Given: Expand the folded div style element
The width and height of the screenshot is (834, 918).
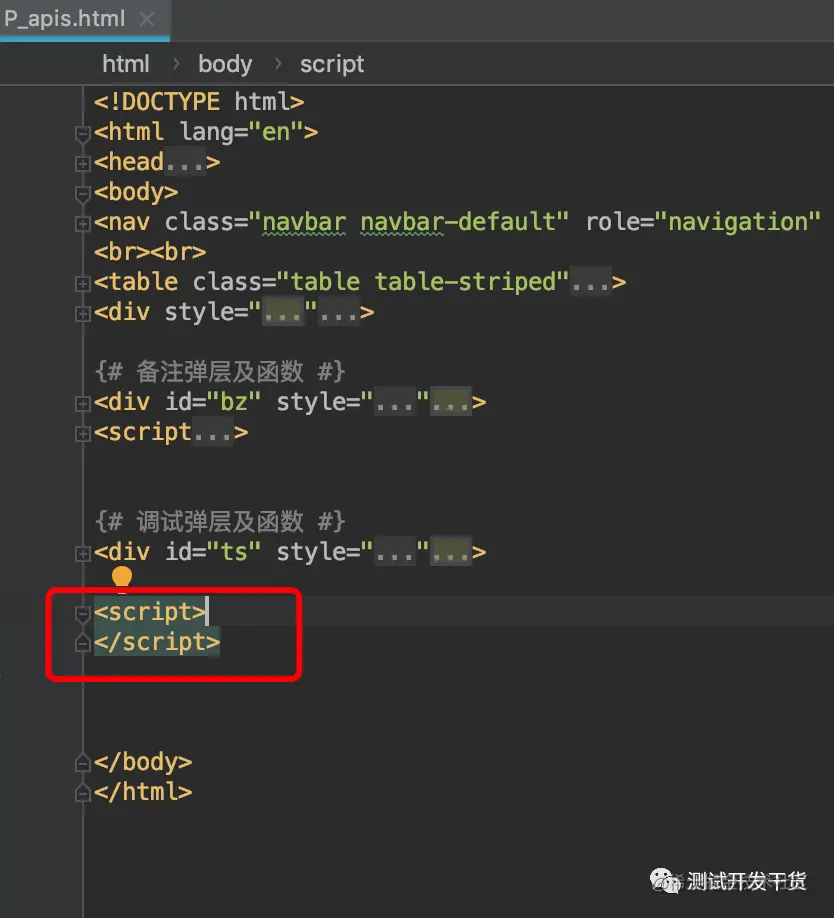Looking at the screenshot, I should [83, 314].
